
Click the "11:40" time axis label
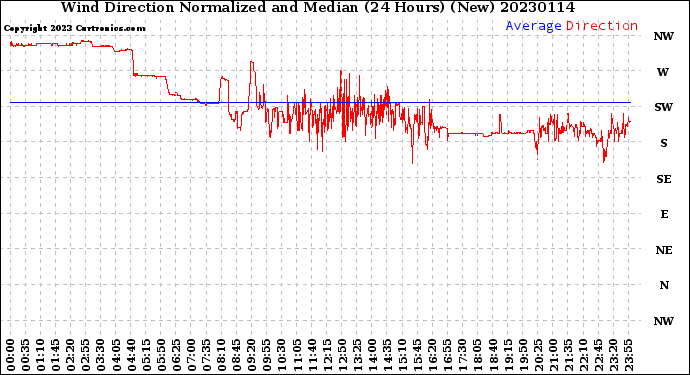click(312, 355)
